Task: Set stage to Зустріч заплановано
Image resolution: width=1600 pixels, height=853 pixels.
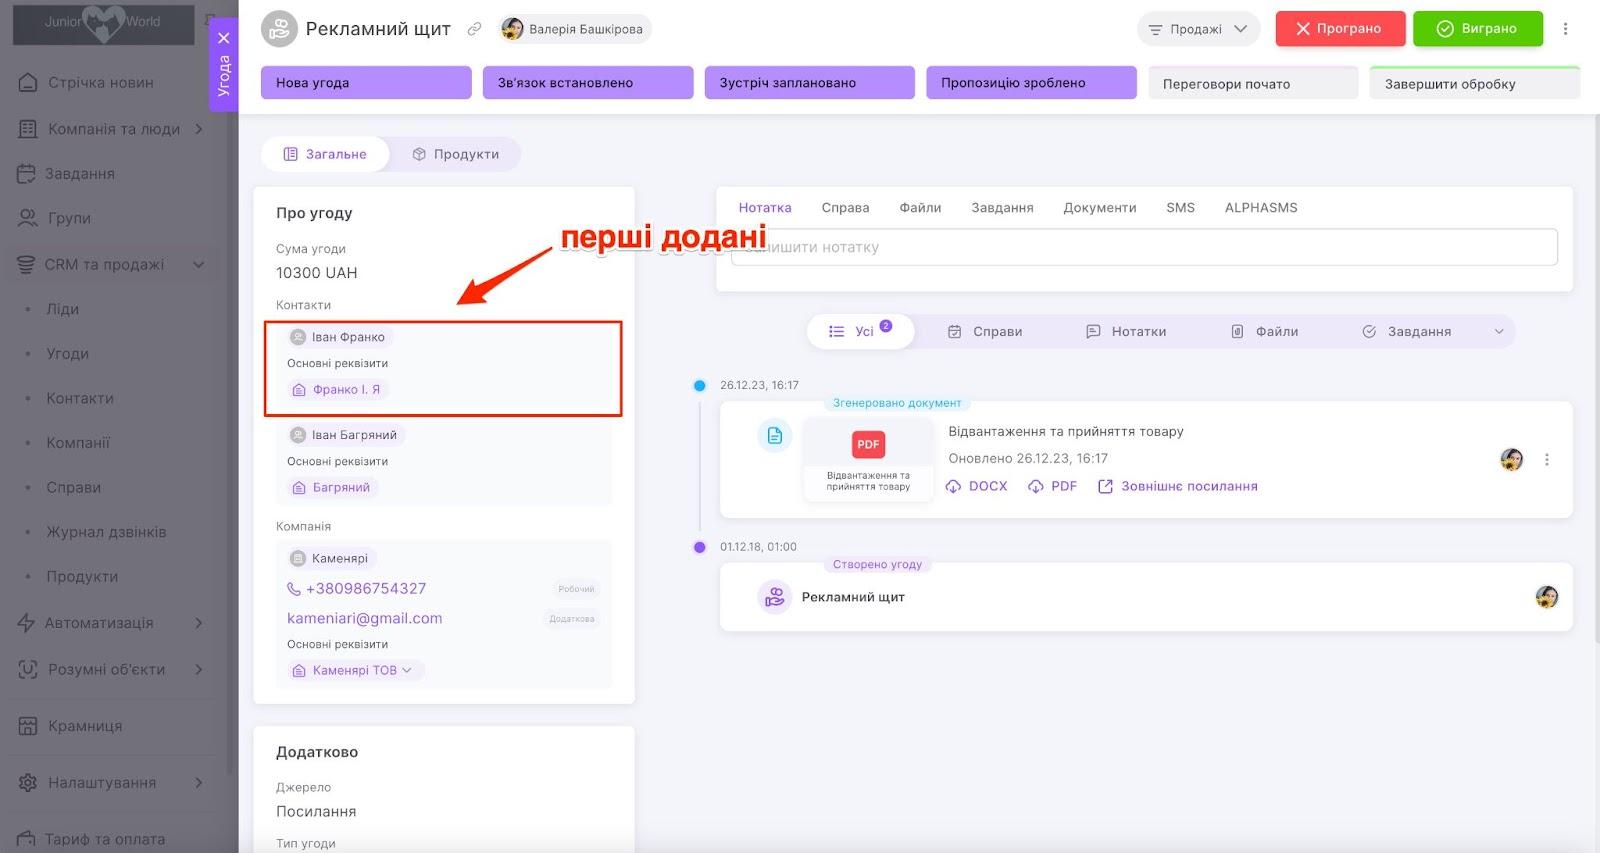Action: pos(810,83)
